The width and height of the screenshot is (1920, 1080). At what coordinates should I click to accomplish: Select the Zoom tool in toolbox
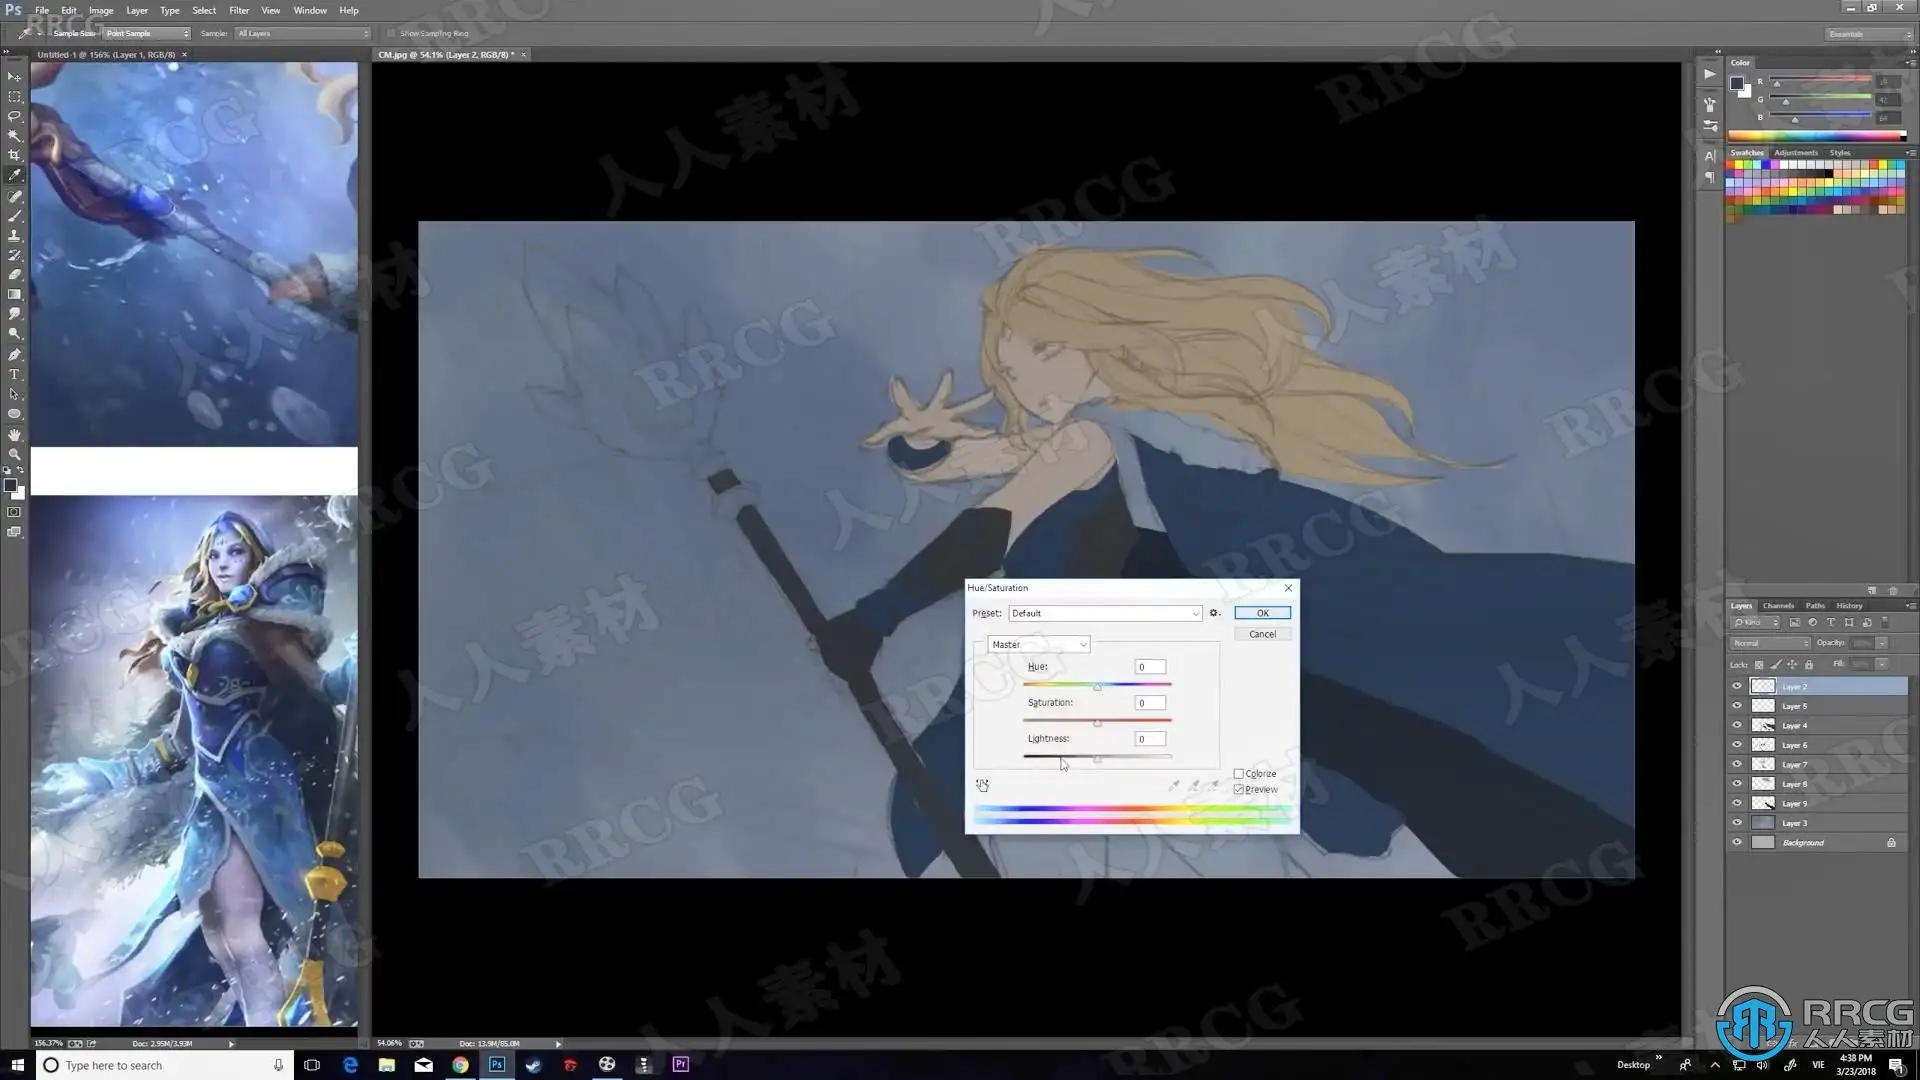14,454
